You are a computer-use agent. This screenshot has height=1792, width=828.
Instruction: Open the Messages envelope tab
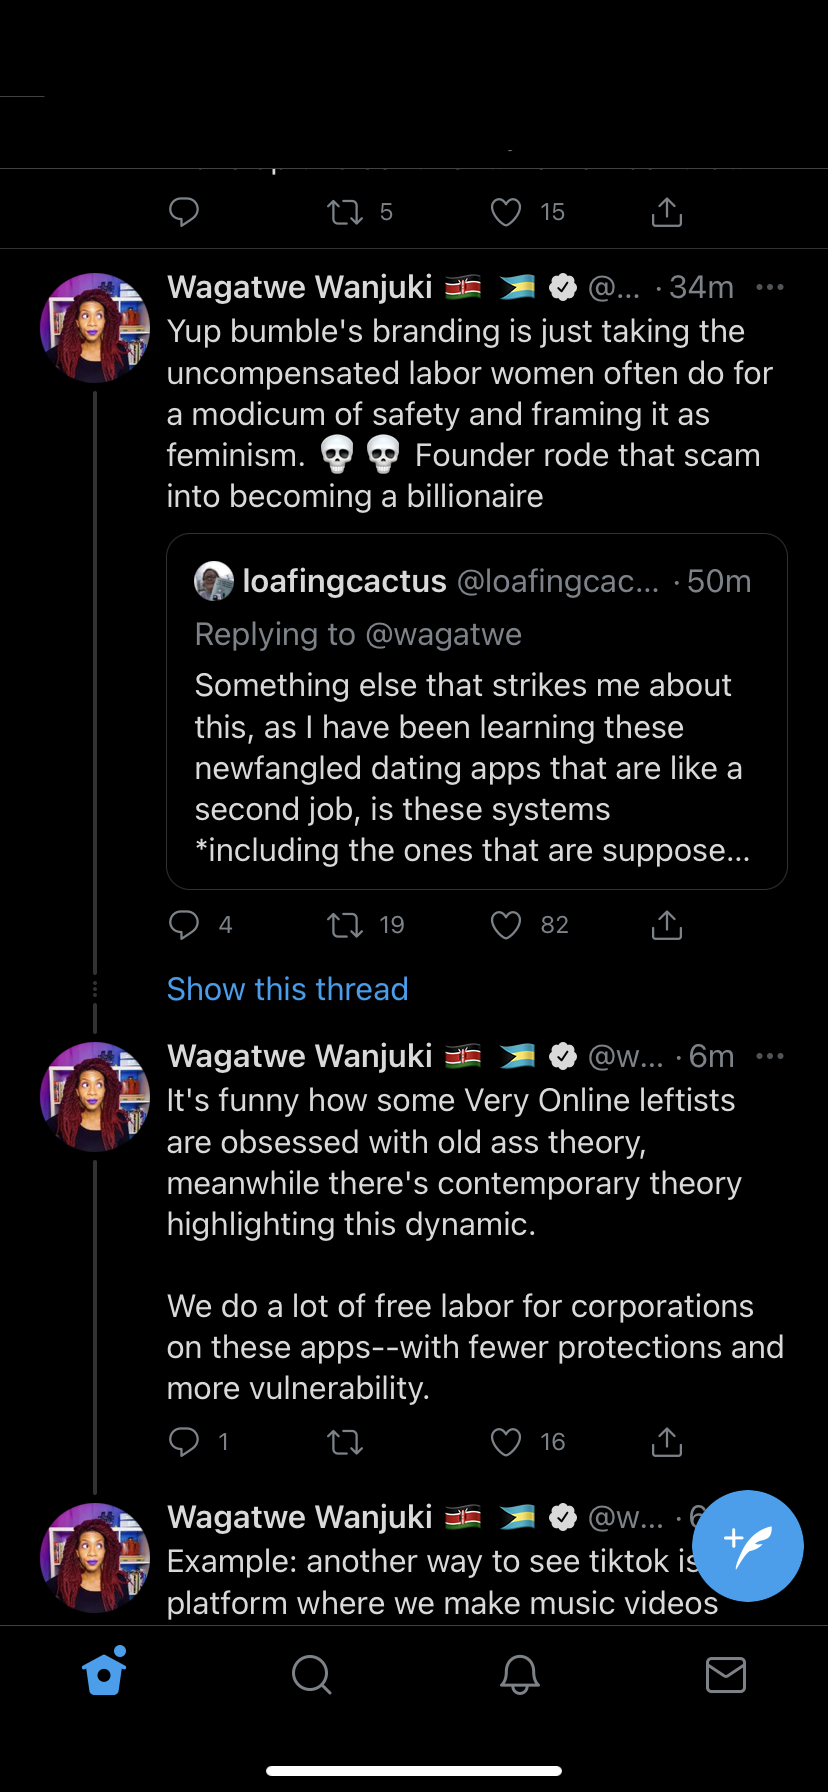pyautogui.click(x=725, y=1673)
